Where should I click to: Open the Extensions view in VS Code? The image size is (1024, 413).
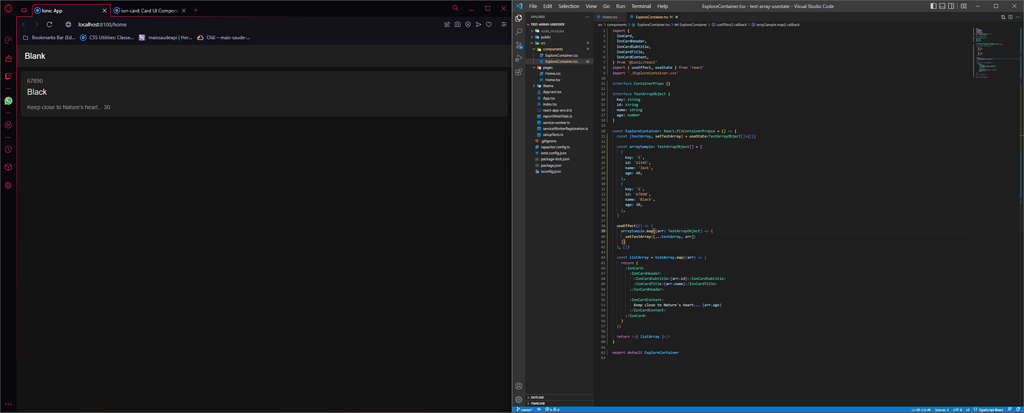click(x=519, y=73)
